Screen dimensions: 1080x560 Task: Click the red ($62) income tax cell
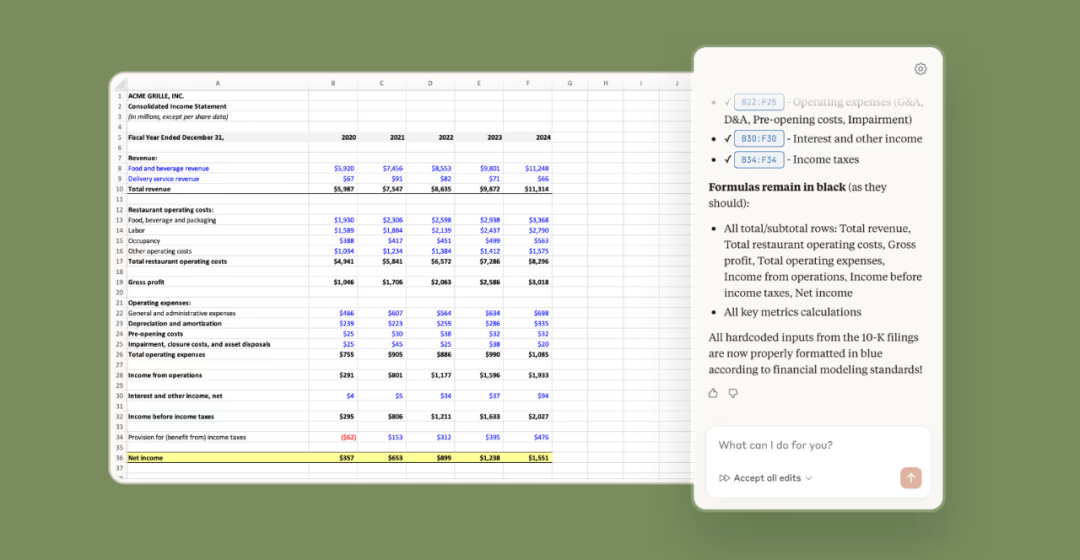(x=346, y=437)
